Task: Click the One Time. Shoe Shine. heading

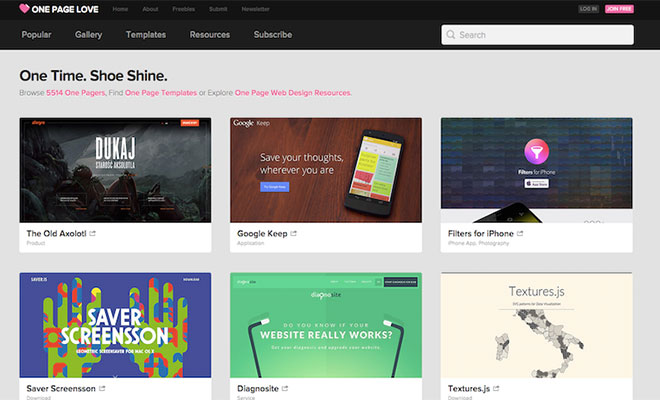Action: [93, 76]
